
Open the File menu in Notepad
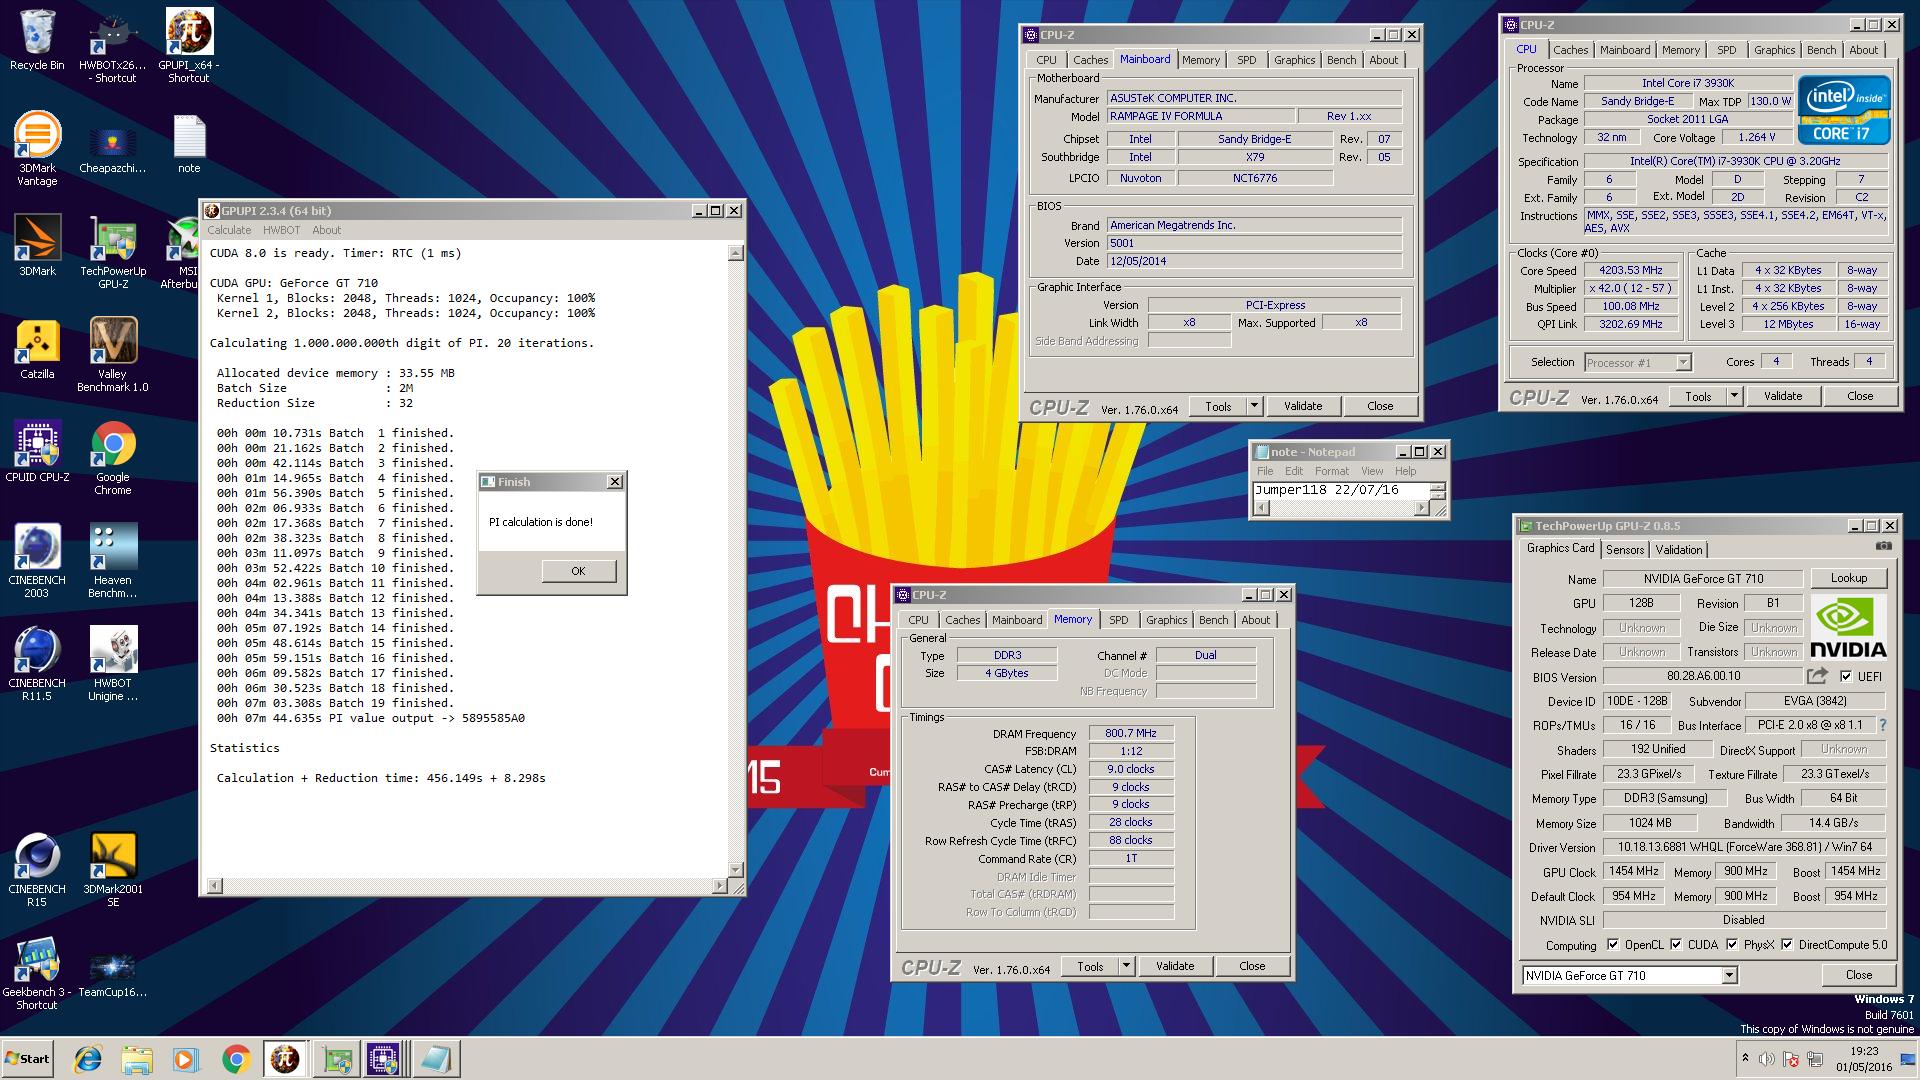[1265, 471]
